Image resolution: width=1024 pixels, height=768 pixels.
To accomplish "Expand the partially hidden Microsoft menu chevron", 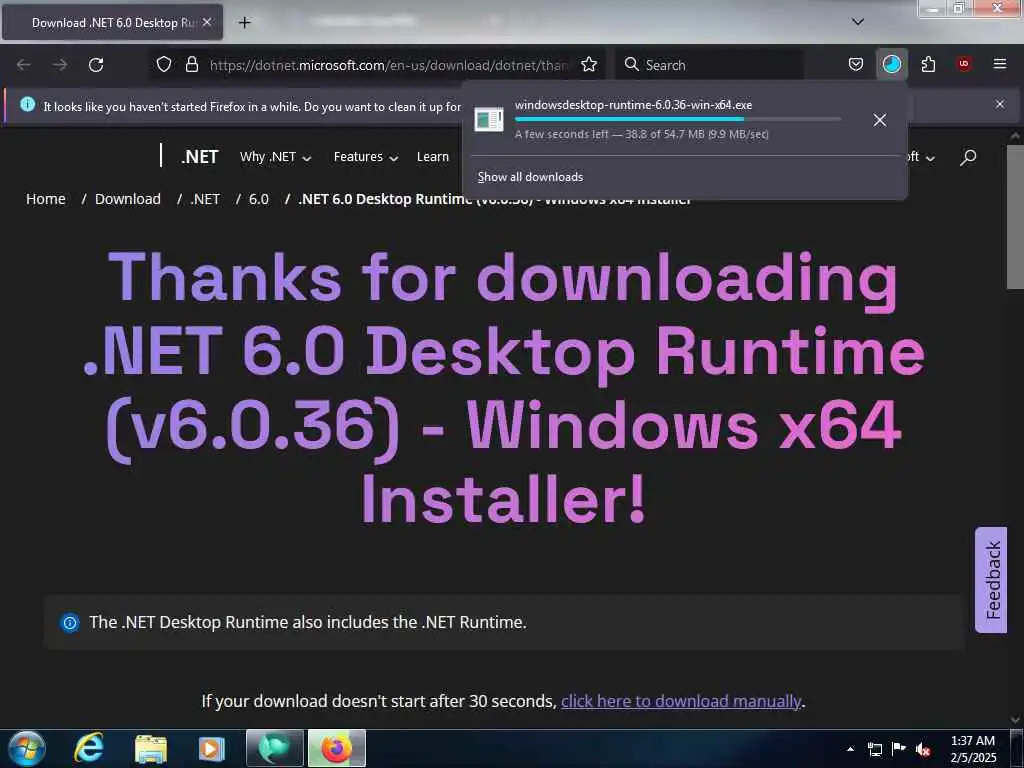I will [930, 158].
